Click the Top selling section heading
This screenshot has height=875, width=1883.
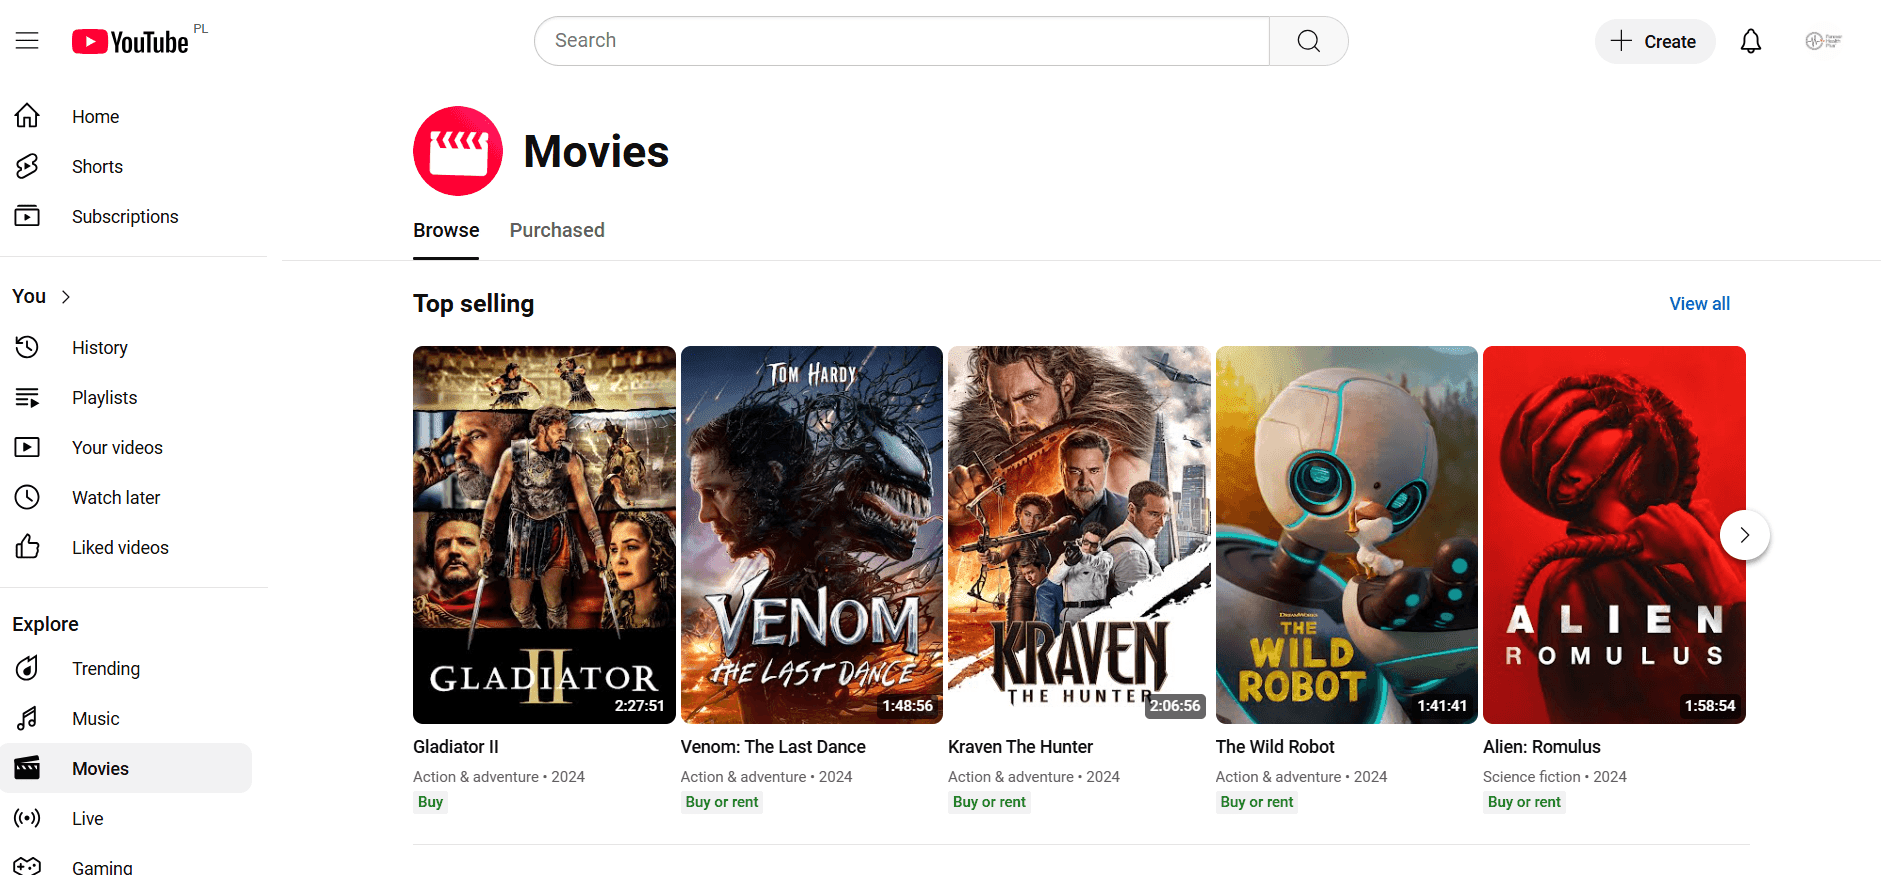tap(473, 304)
